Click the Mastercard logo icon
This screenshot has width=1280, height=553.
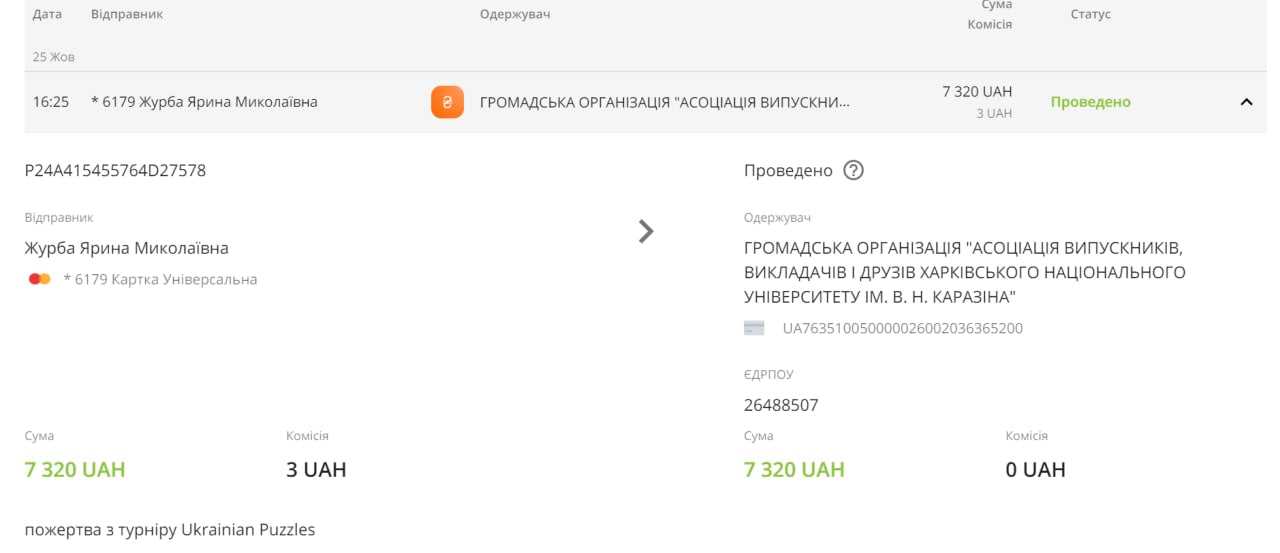click(x=40, y=279)
